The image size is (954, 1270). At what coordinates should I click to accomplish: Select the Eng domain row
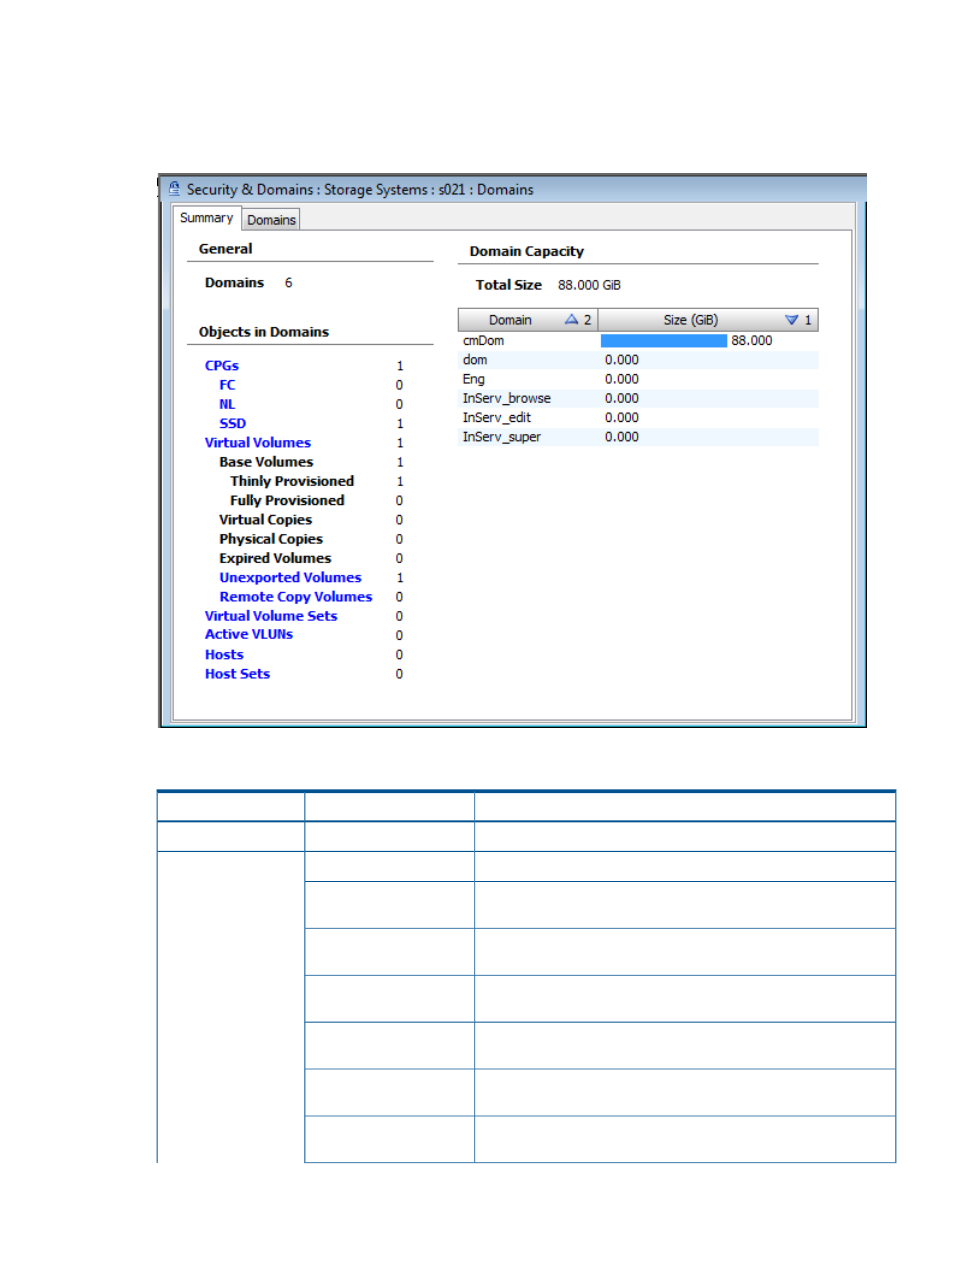coord(638,379)
